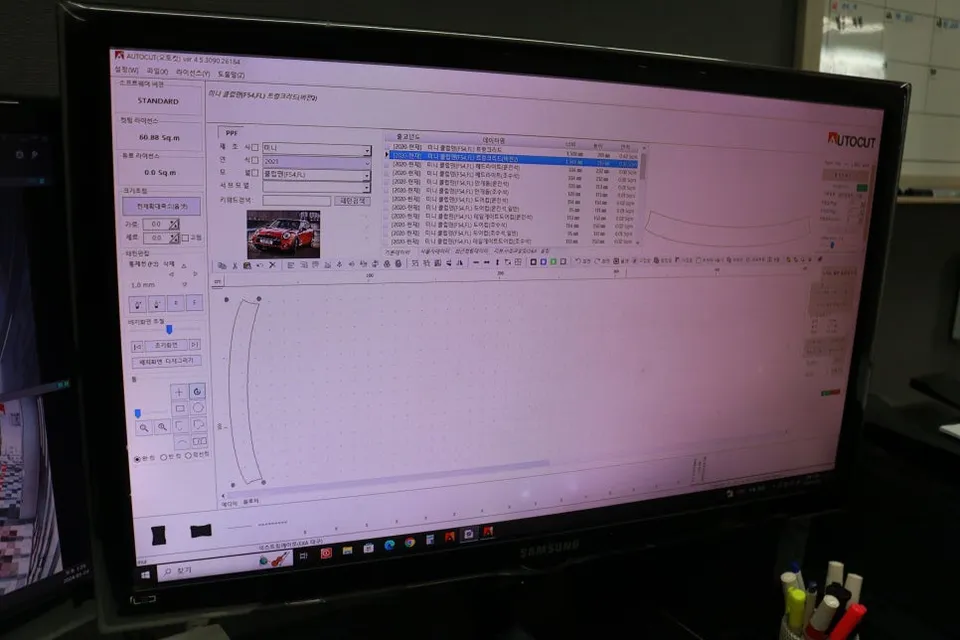Click the magnifier zoom-out icon
The width and height of the screenshot is (960, 640).
(x=143, y=428)
